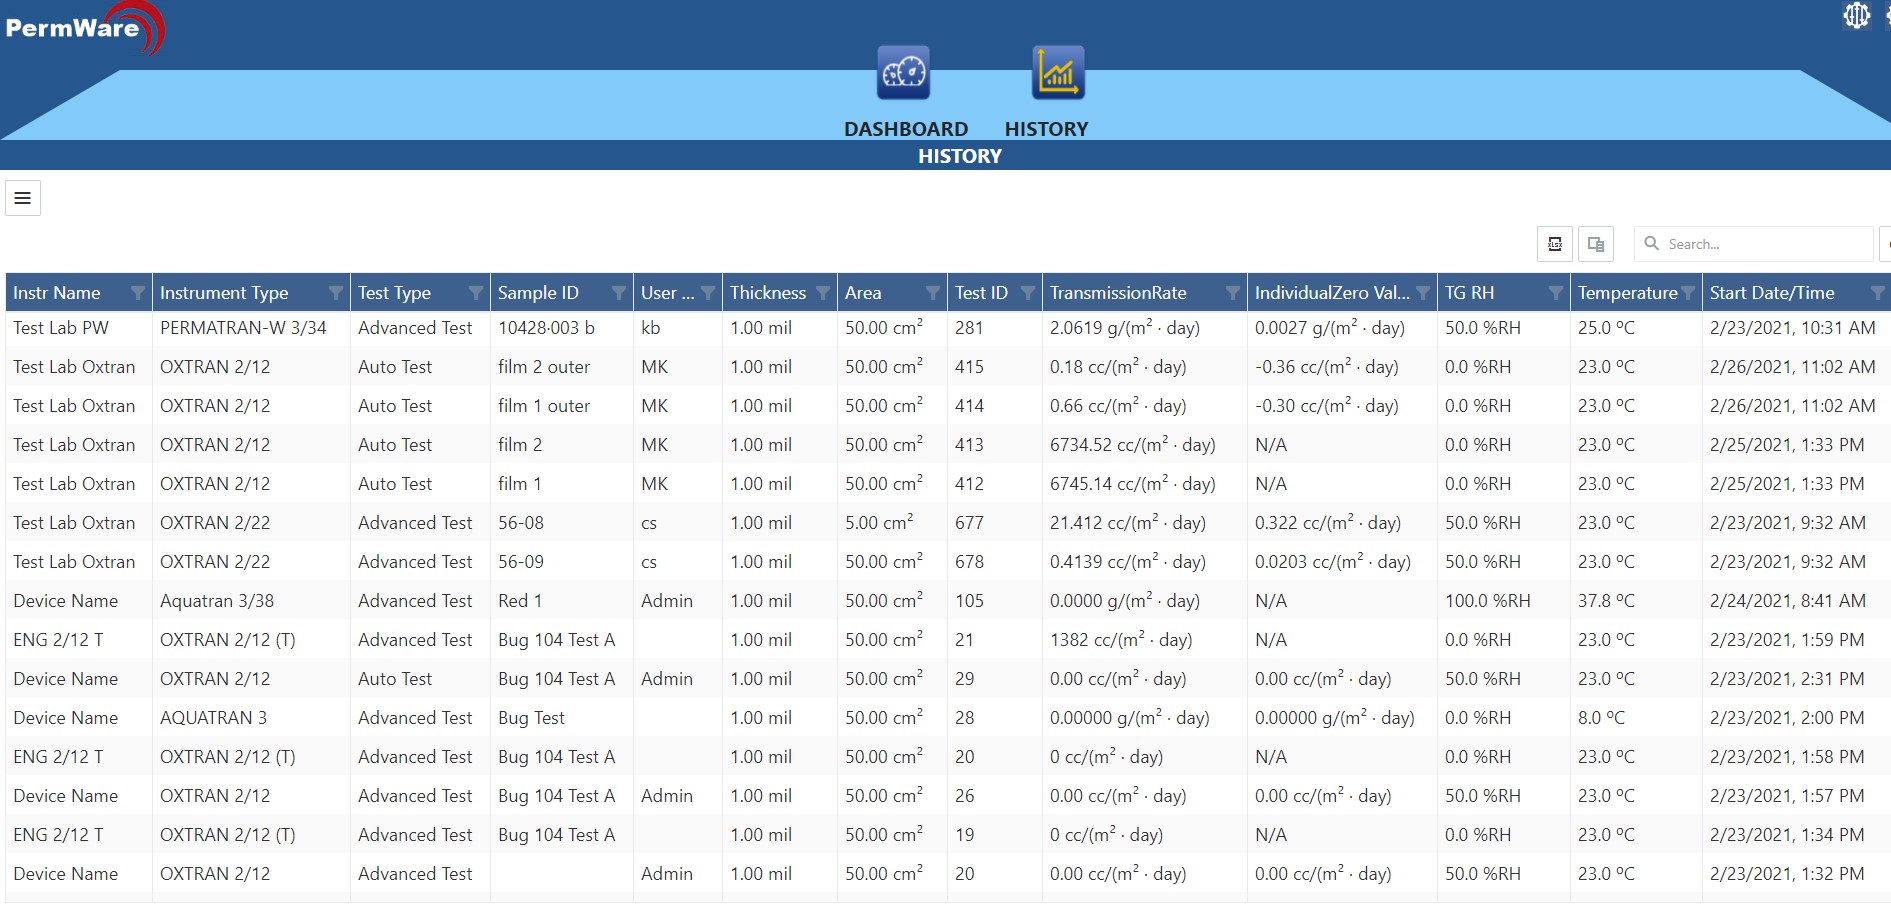Image resolution: width=1891 pixels, height=904 pixels.
Task: Select the row with Sample ID 56-08
Action: 521,523
